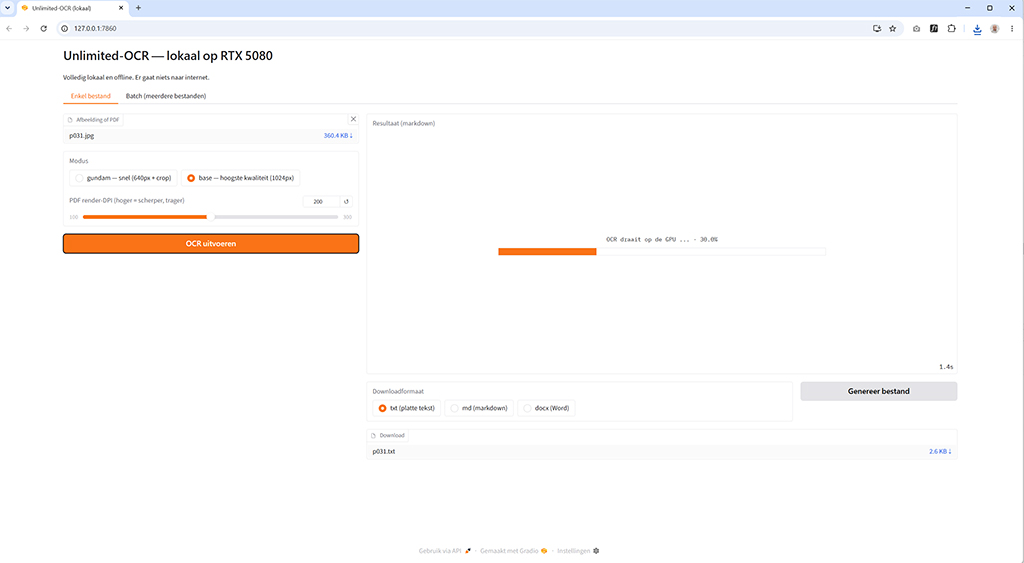Choose docx (Word) format
The width and height of the screenshot is (1024, 563).
pos(546,408)
